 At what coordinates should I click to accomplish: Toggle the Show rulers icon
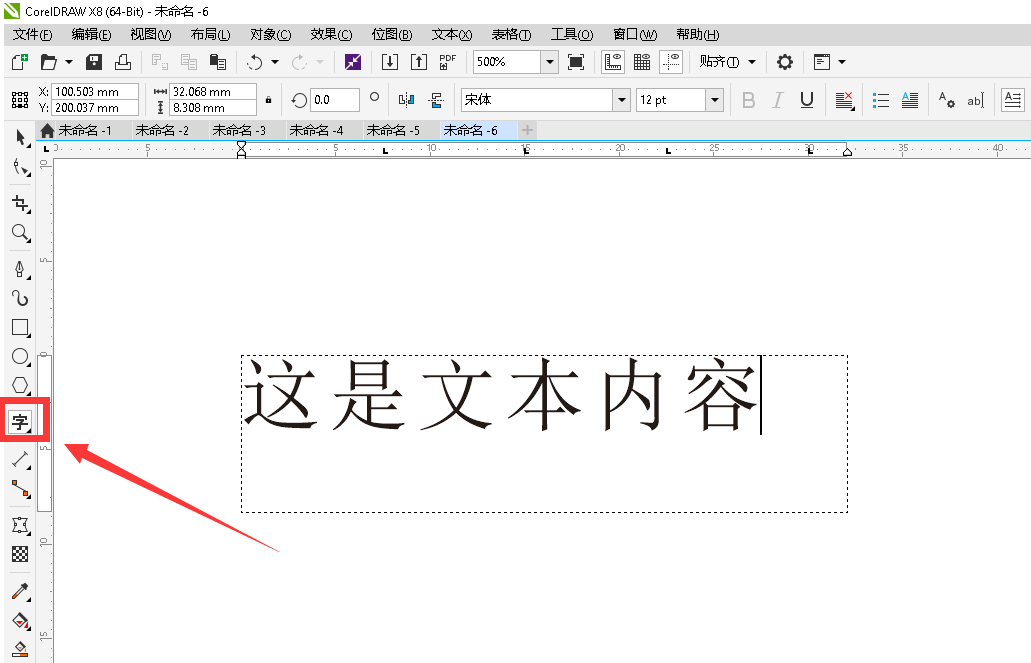613,62
